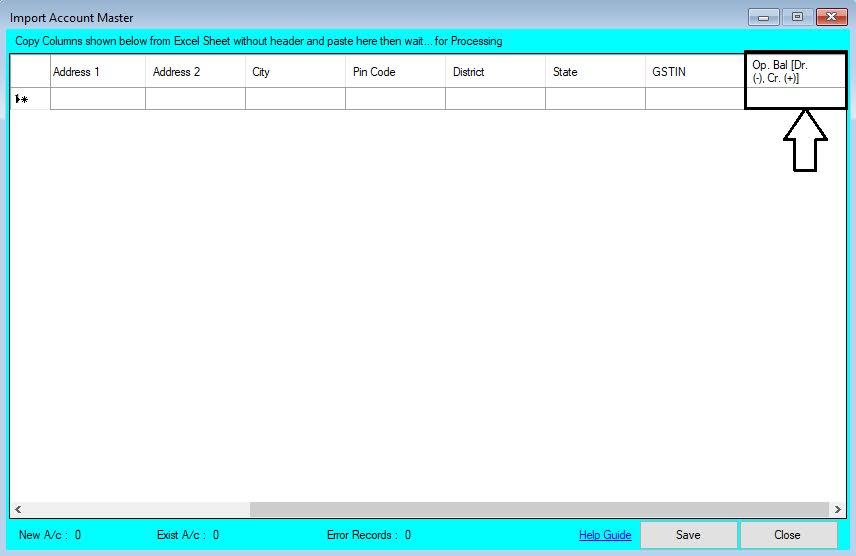Click the empty GSTIN cell
Viewport: 856px width, 556px height.
695,99
